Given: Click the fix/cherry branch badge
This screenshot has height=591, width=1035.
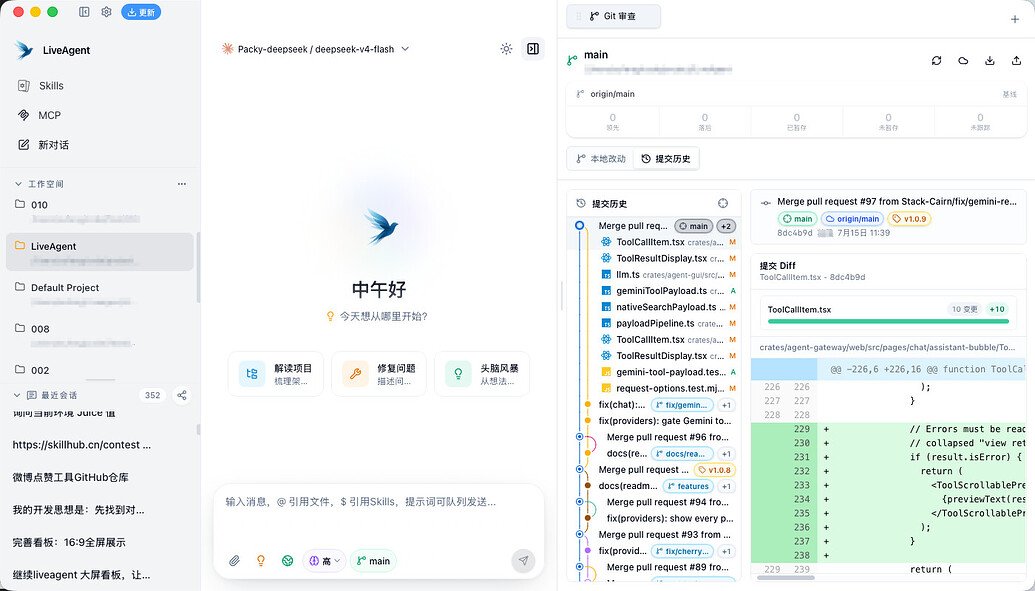Looking at the screenshot, I should (683, 551).
